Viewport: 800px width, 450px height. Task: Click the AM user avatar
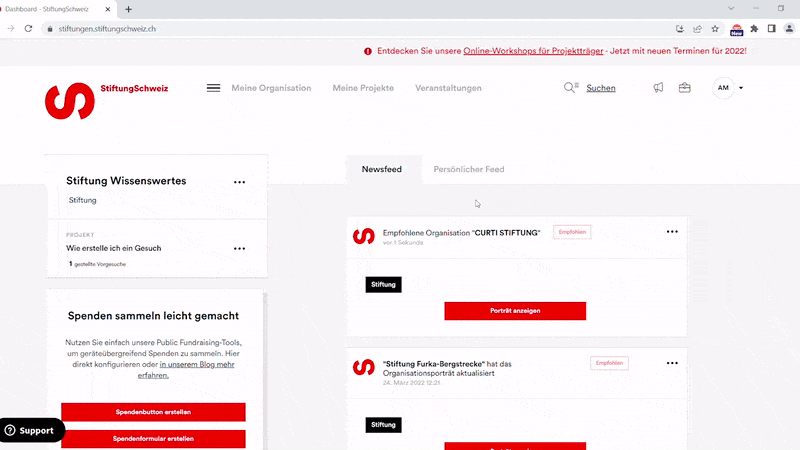point(723,88)
